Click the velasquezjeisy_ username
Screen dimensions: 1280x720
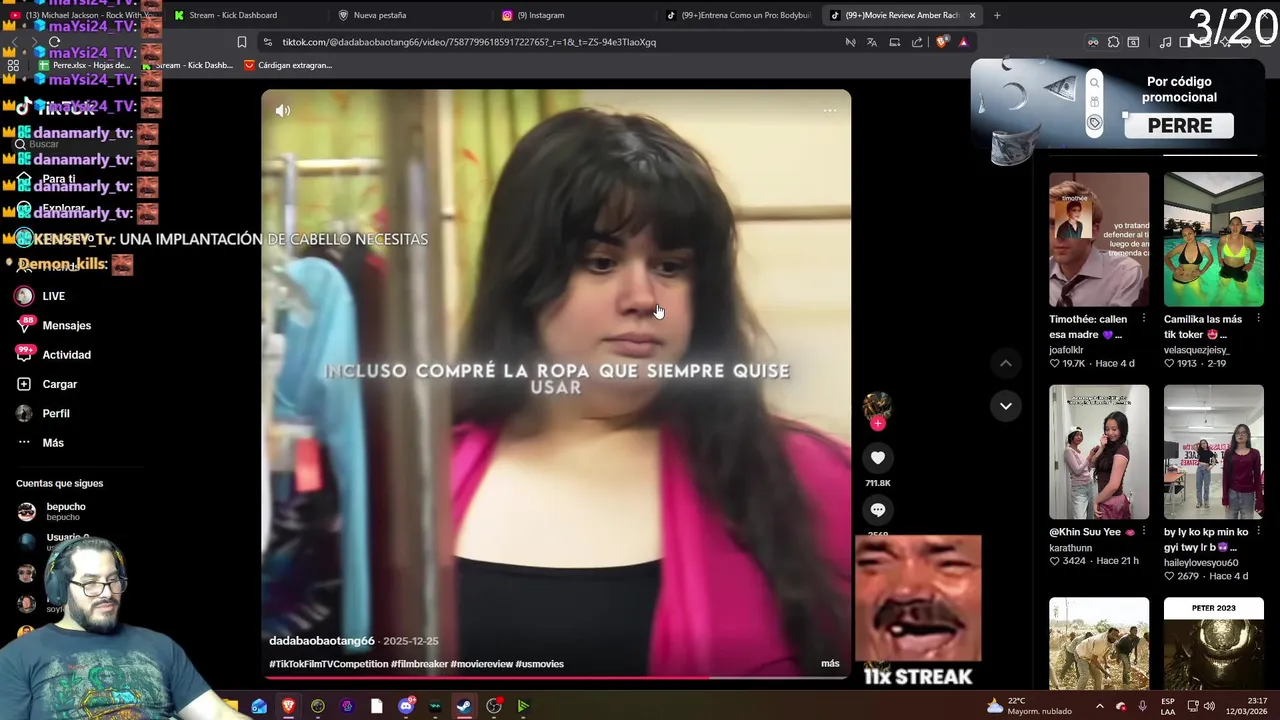[1196, 350]
